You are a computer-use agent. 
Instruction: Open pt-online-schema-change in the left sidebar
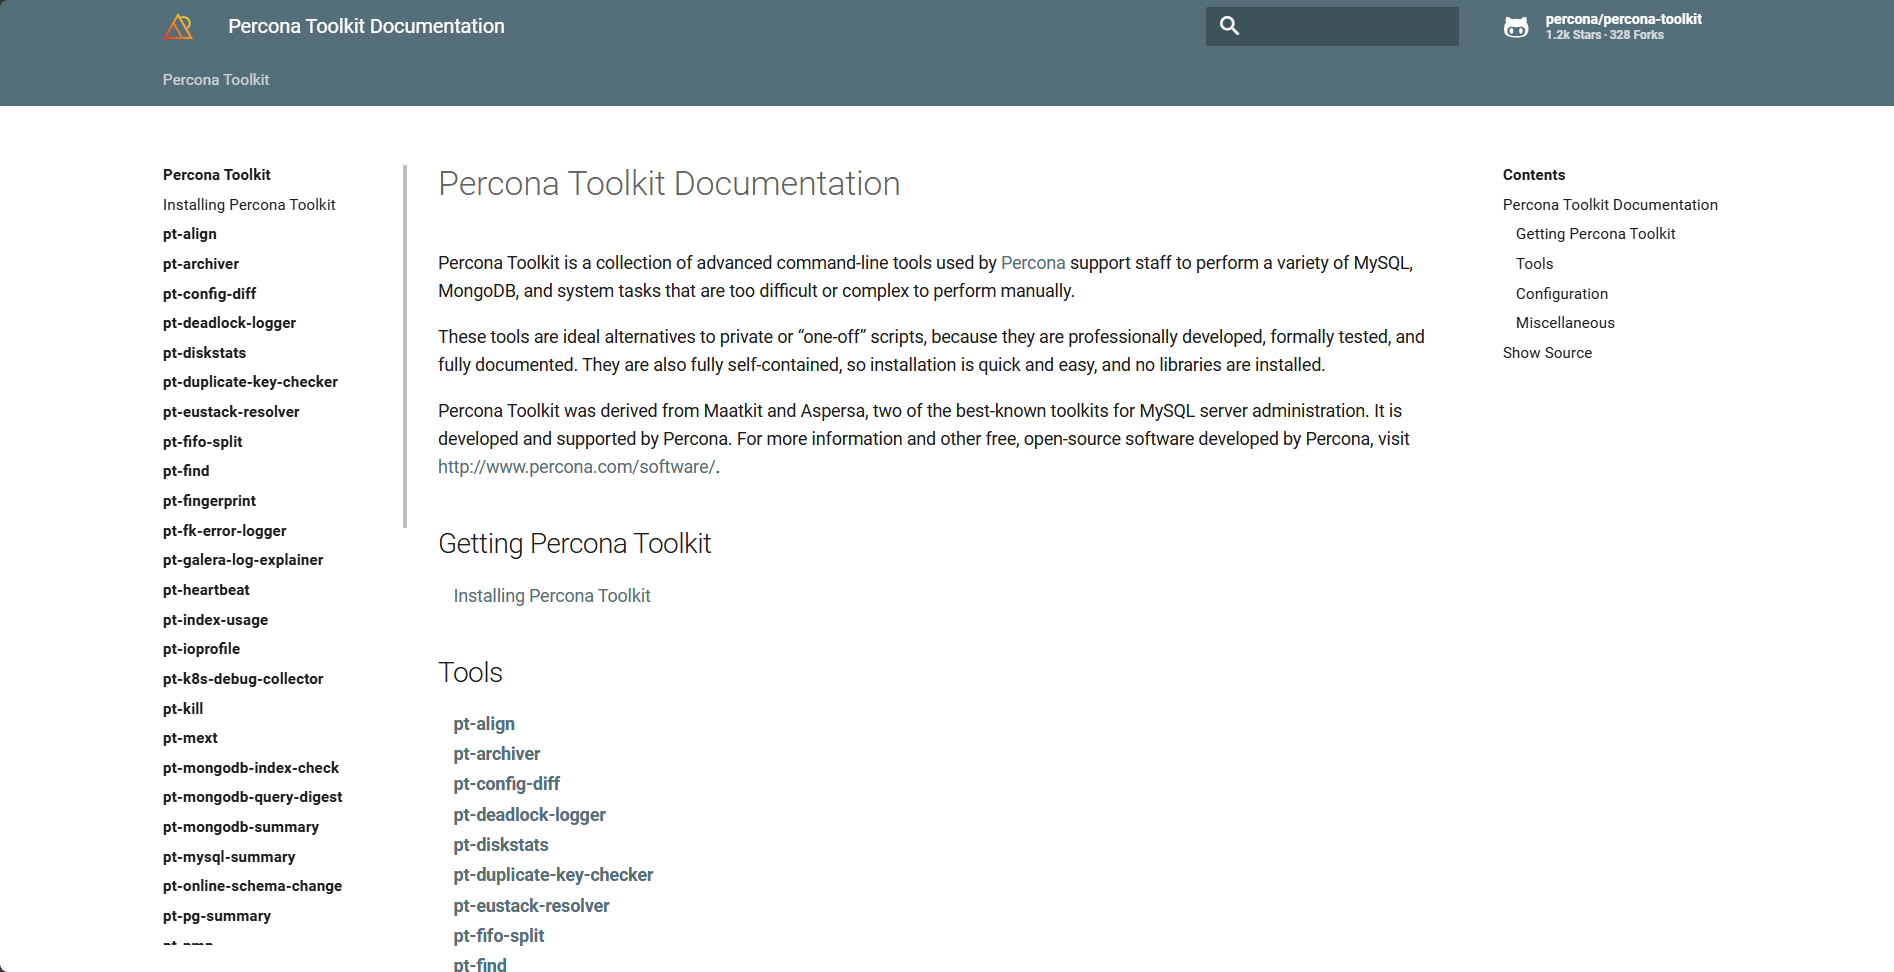tap(252, 886)
